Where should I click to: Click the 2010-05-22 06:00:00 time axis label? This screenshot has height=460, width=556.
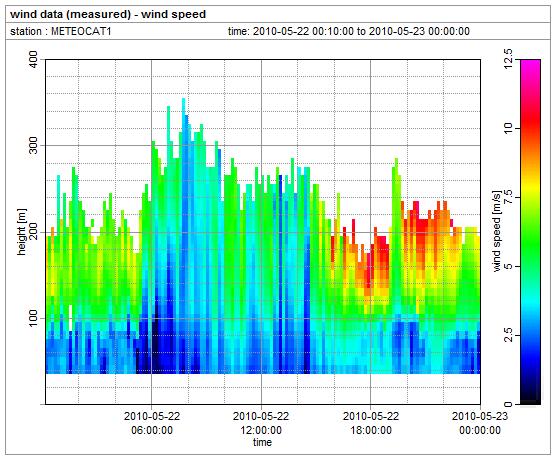pyautogui.click(x=152, y=423)
